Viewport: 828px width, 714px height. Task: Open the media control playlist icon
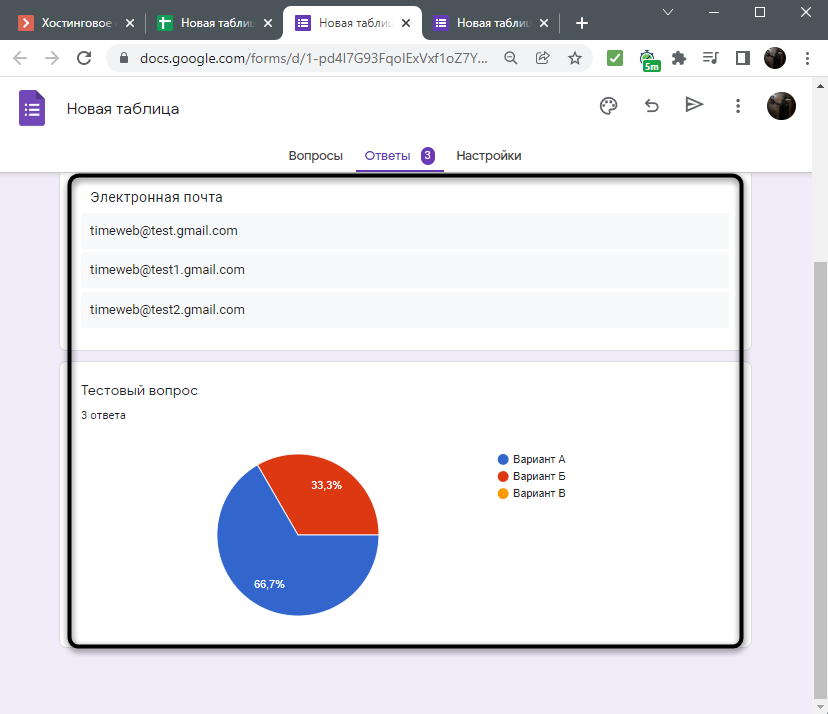click(x=710, y=58)
